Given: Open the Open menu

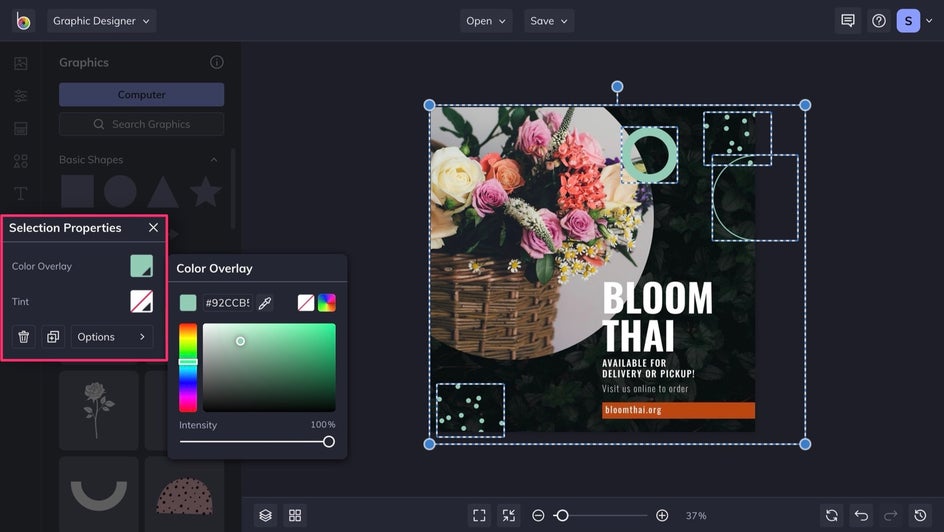Looking at the screenshot, I should tap(486, 21).
